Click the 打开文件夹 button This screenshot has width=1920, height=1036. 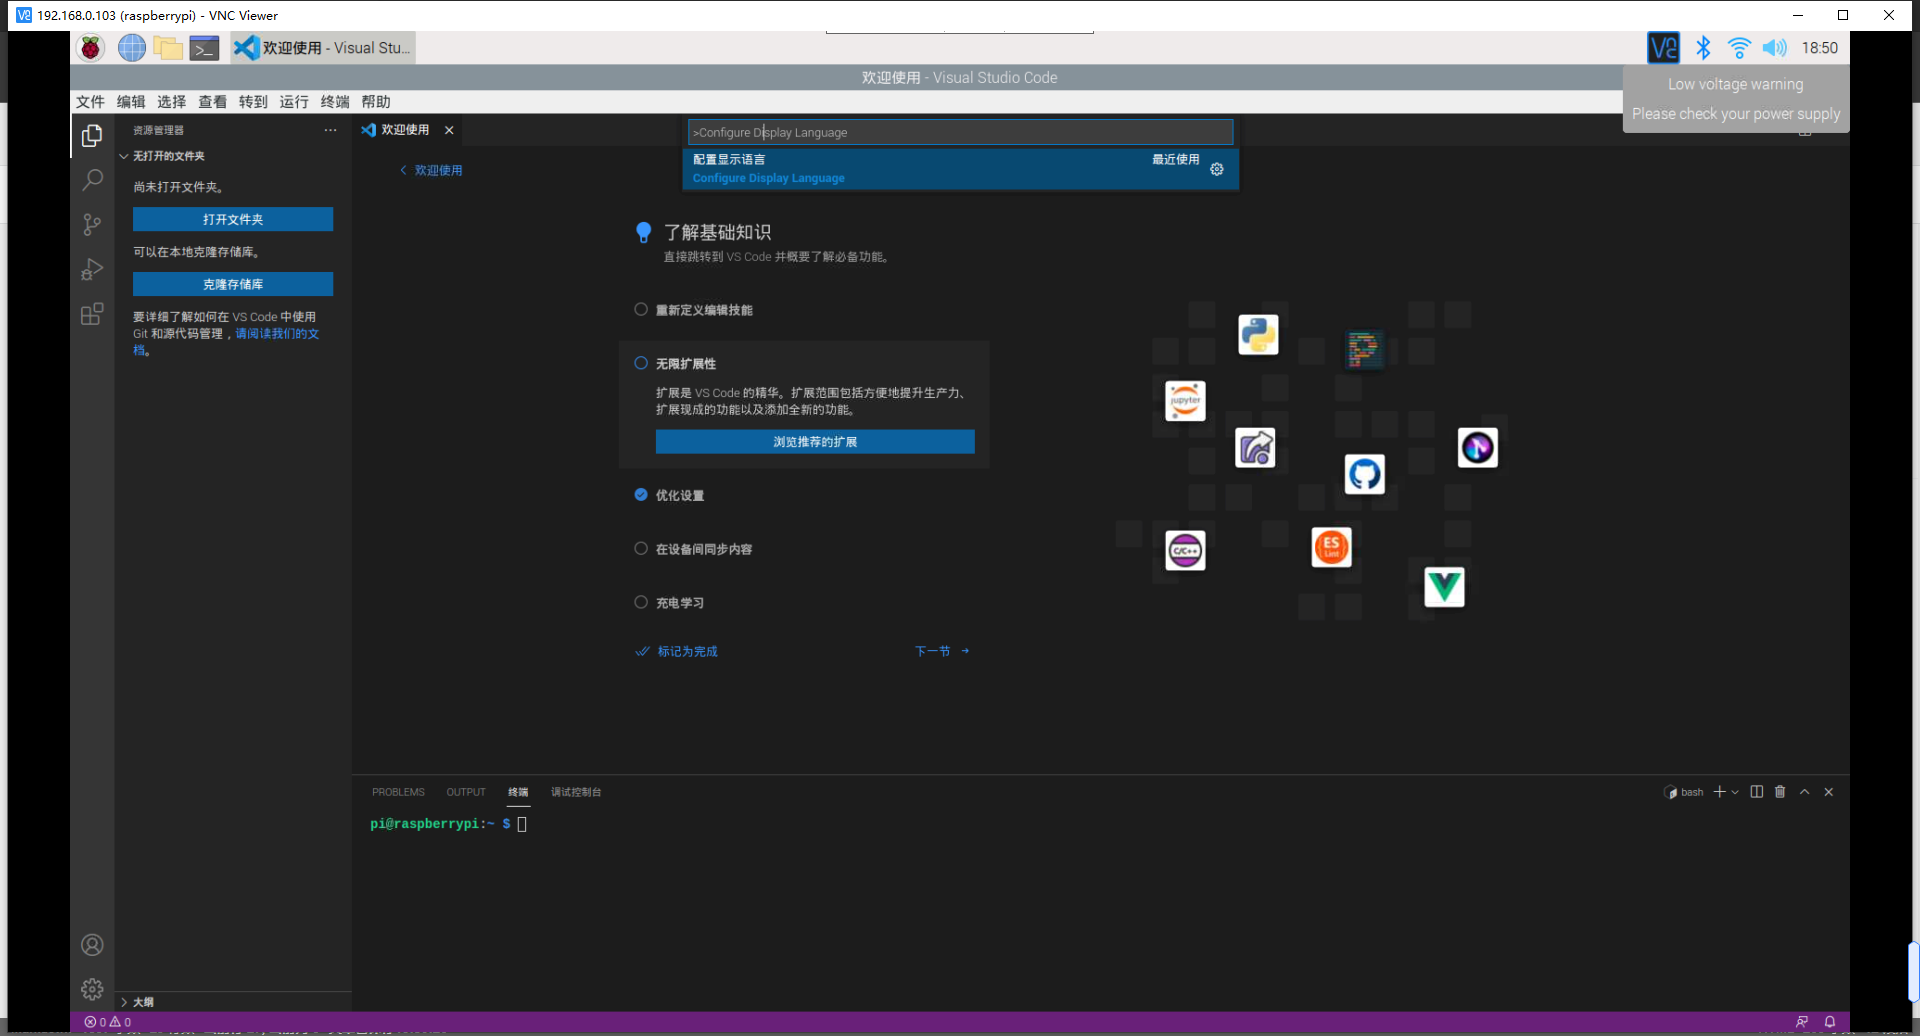pos(233,219)
